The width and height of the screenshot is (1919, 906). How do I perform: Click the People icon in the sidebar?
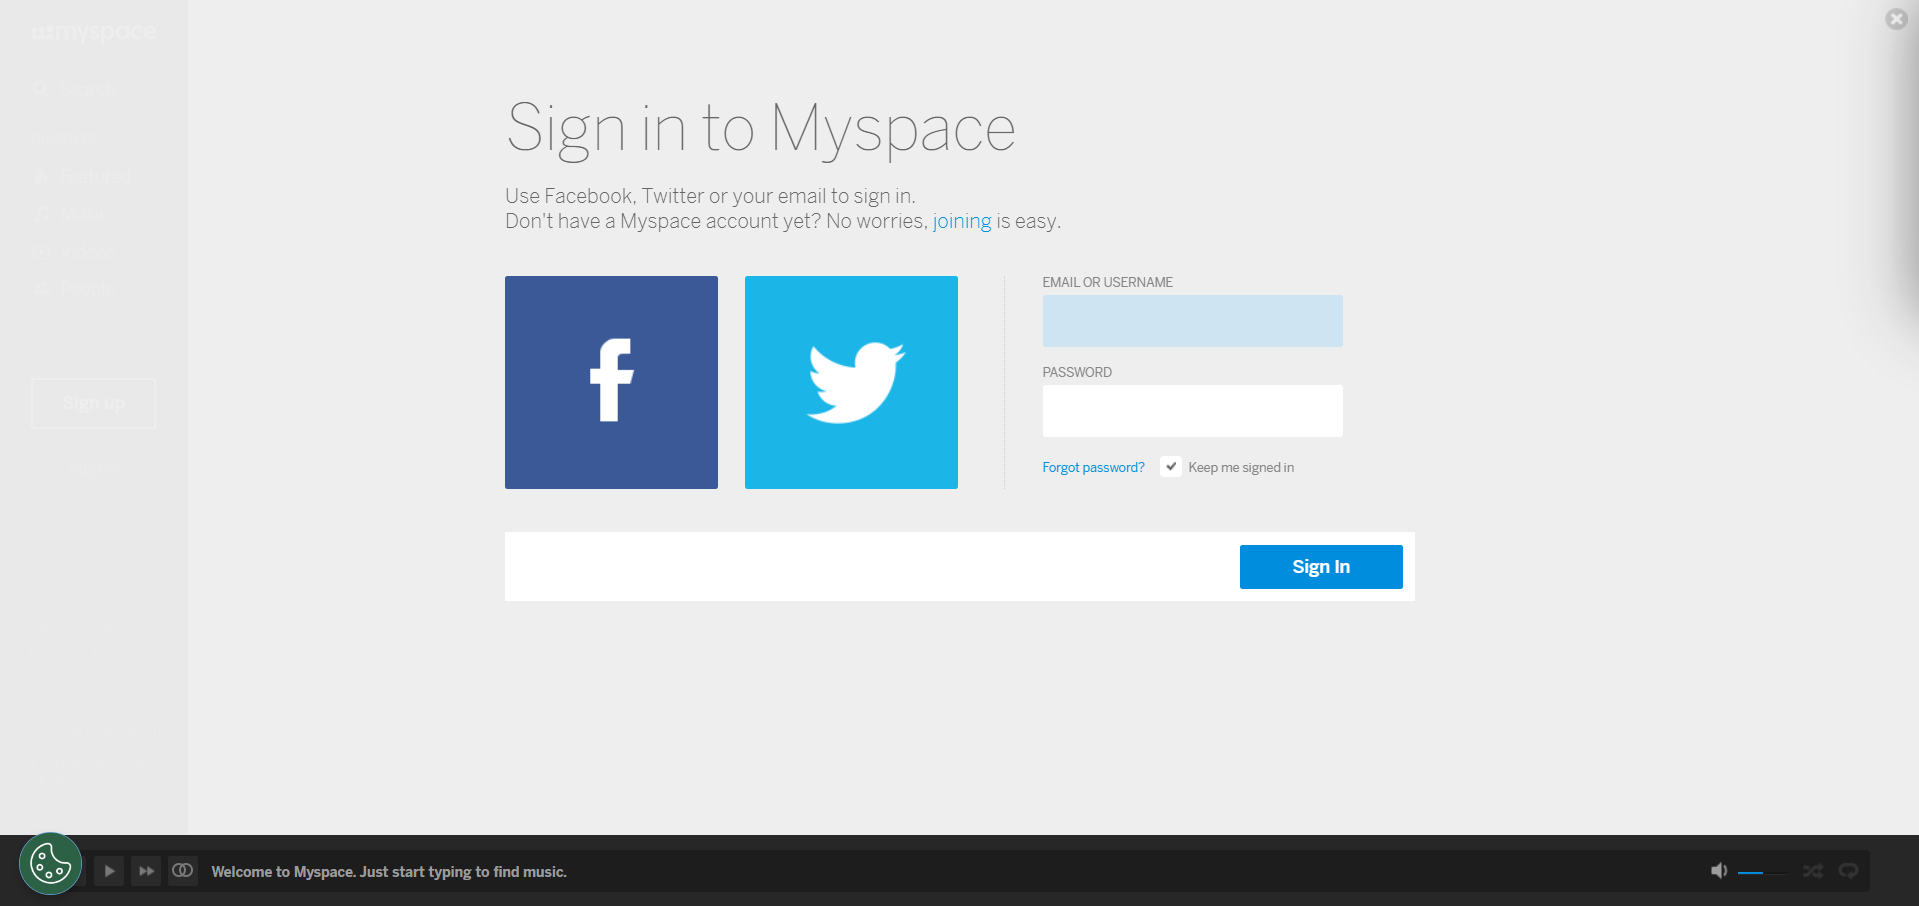[42, 289]
